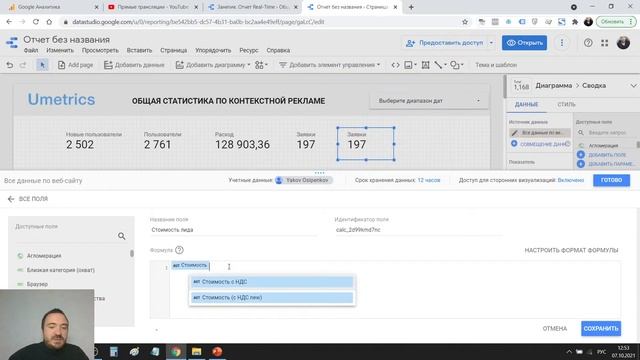Image resolution: width=640 pixels, height=360 pixels.
Task: Click Предоставить доступ button
Action: click(x=445, y=43)
